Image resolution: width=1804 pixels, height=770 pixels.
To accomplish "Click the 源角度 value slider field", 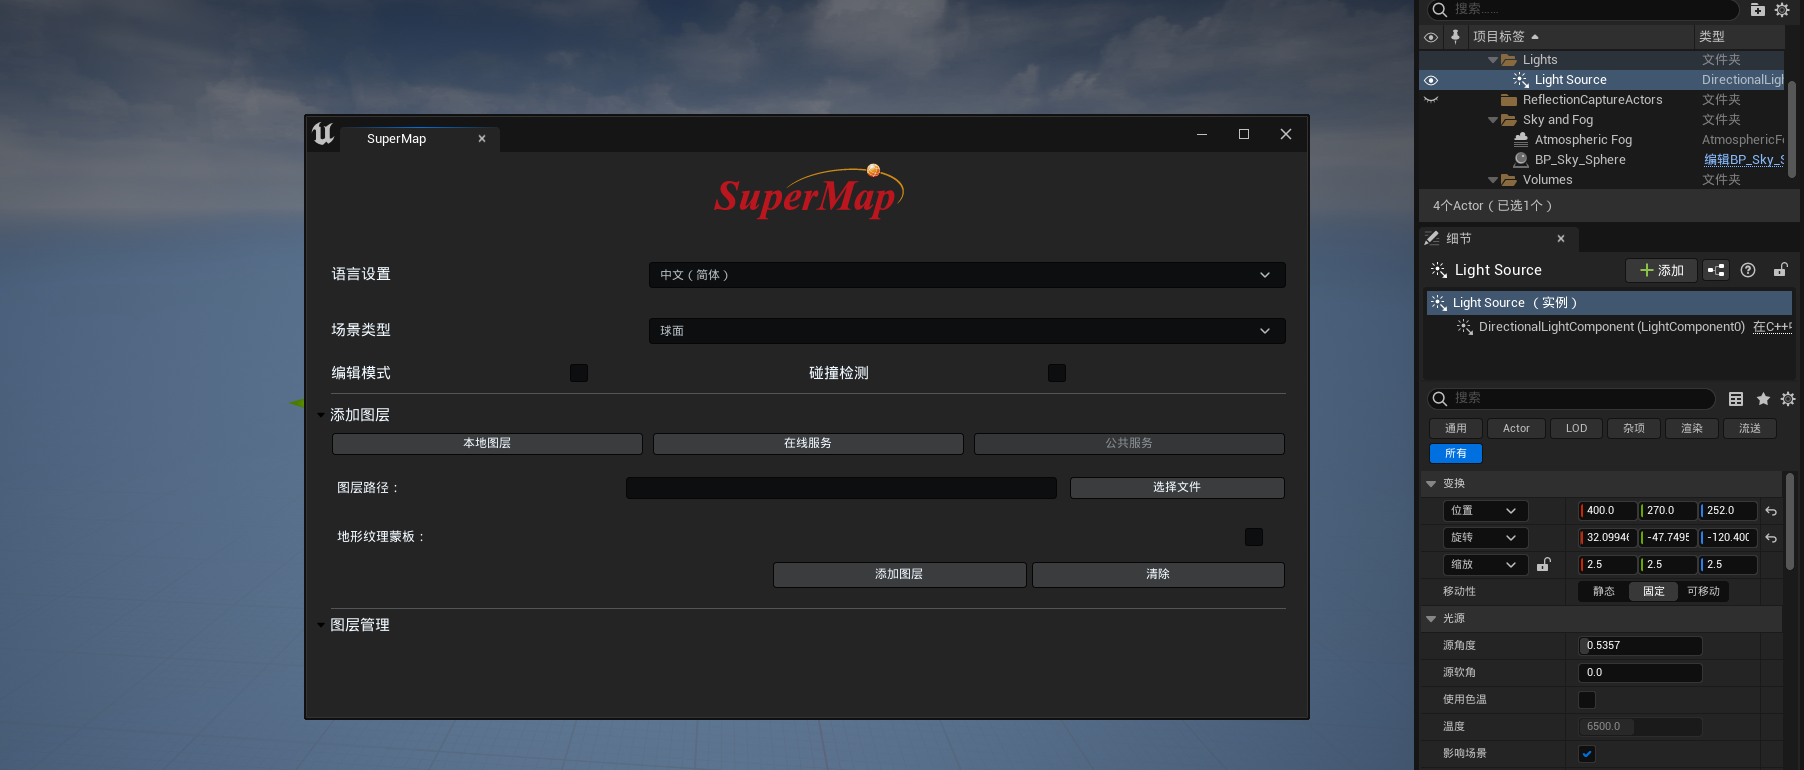I will click(x=1640, y=646).
